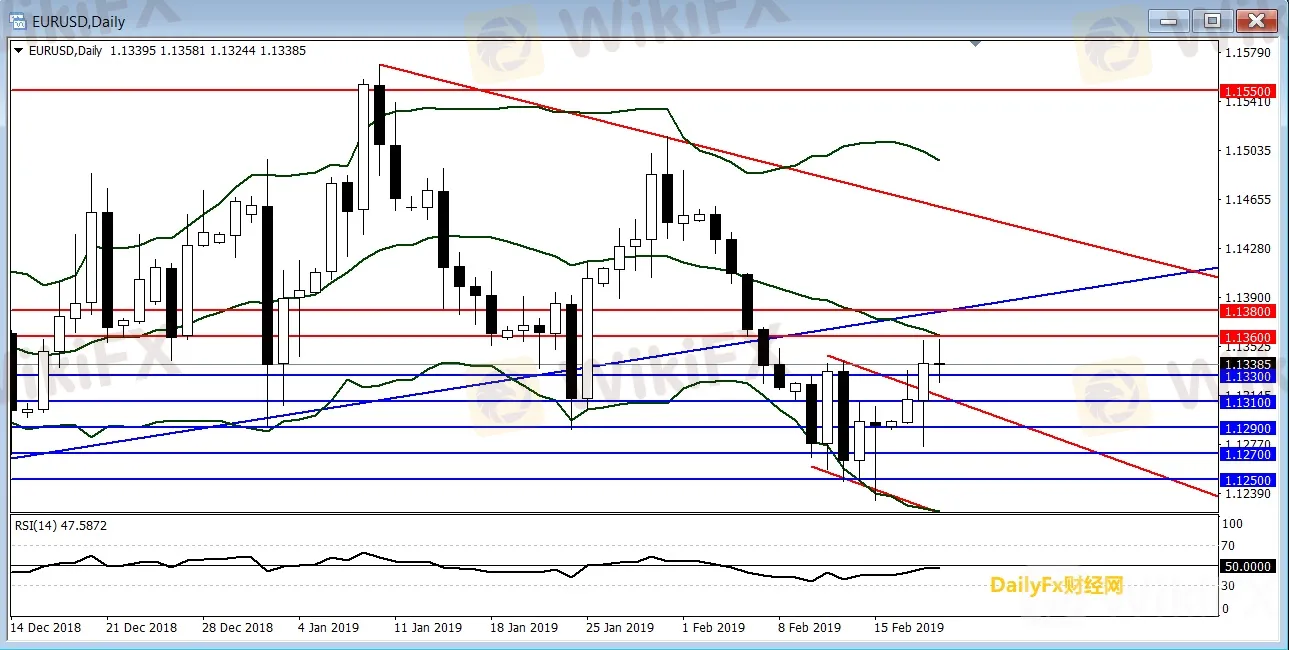
Task: Click the red 1.13800 resistance label
Action: click(x=1247, y=311)
